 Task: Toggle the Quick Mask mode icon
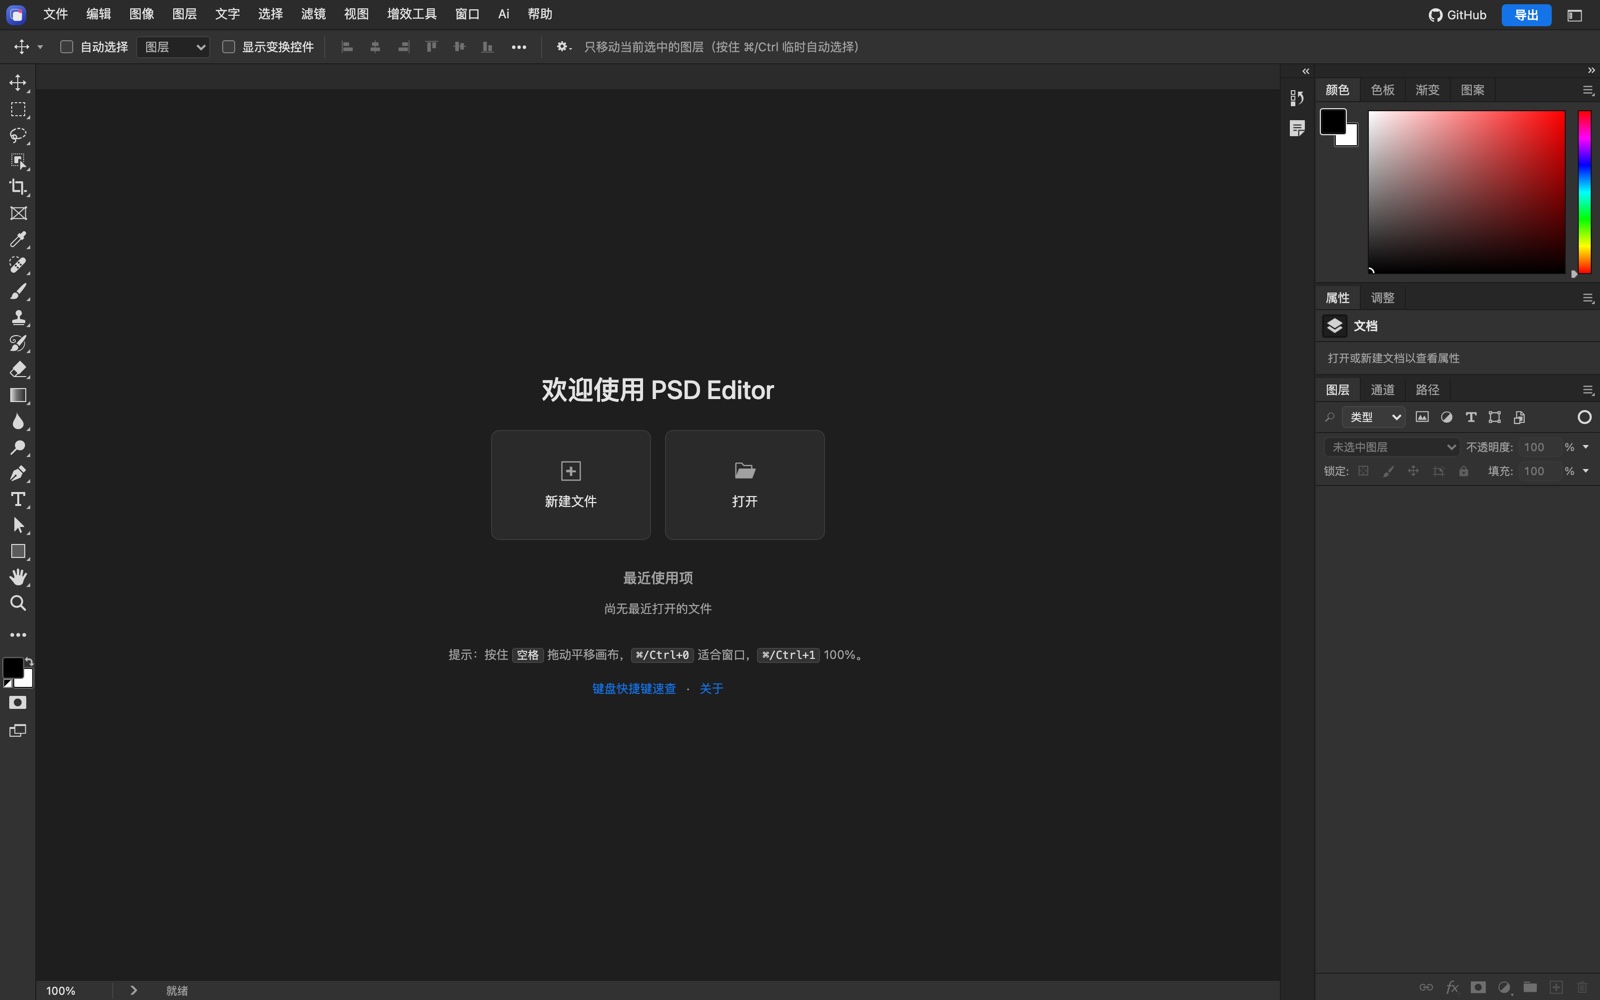(18, 703)
